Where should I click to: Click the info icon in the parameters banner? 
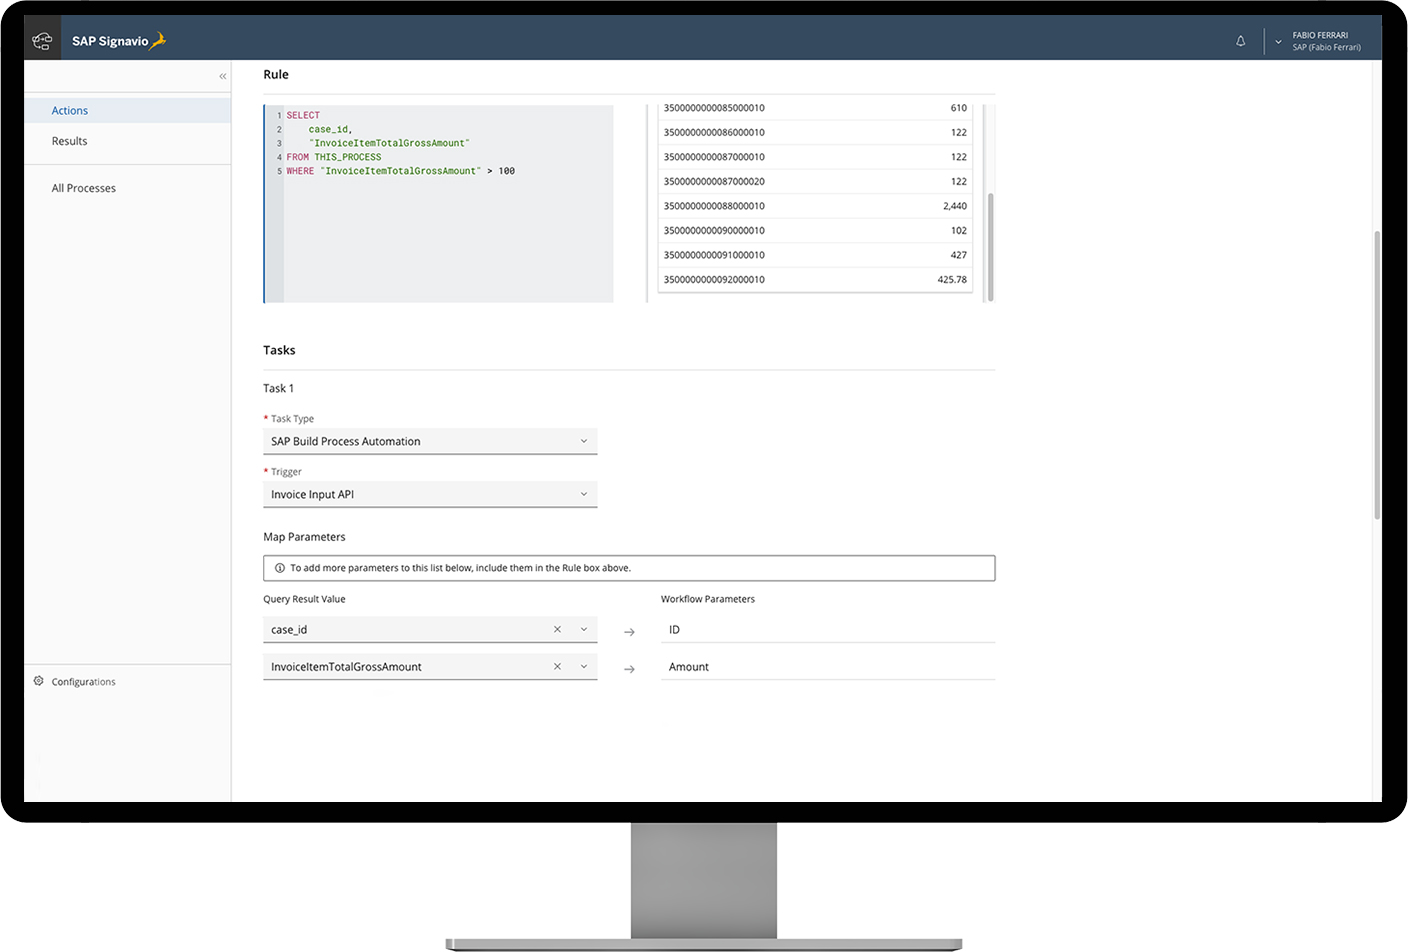(279, 567)
